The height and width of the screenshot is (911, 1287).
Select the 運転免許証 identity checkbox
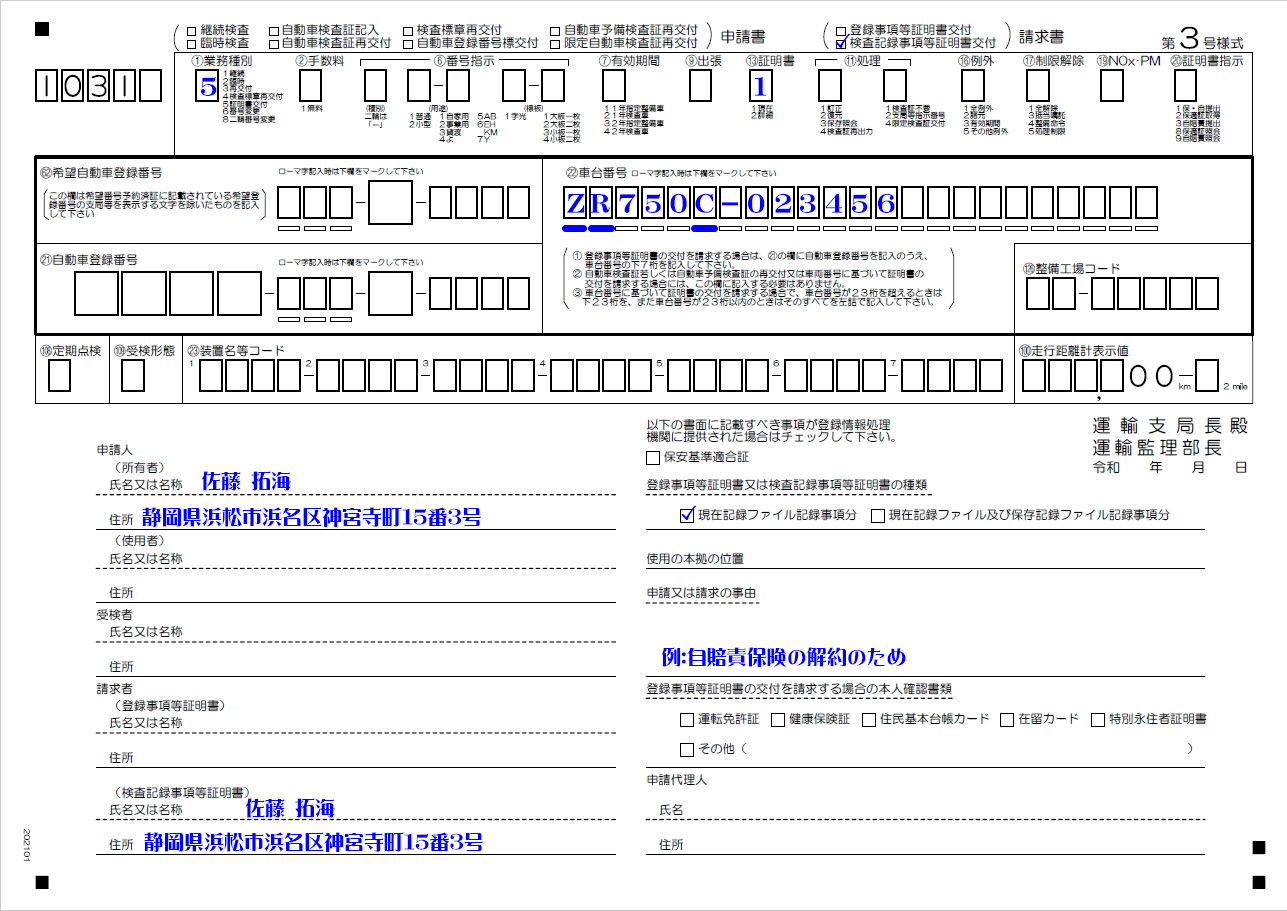click(x=686, y=719)
